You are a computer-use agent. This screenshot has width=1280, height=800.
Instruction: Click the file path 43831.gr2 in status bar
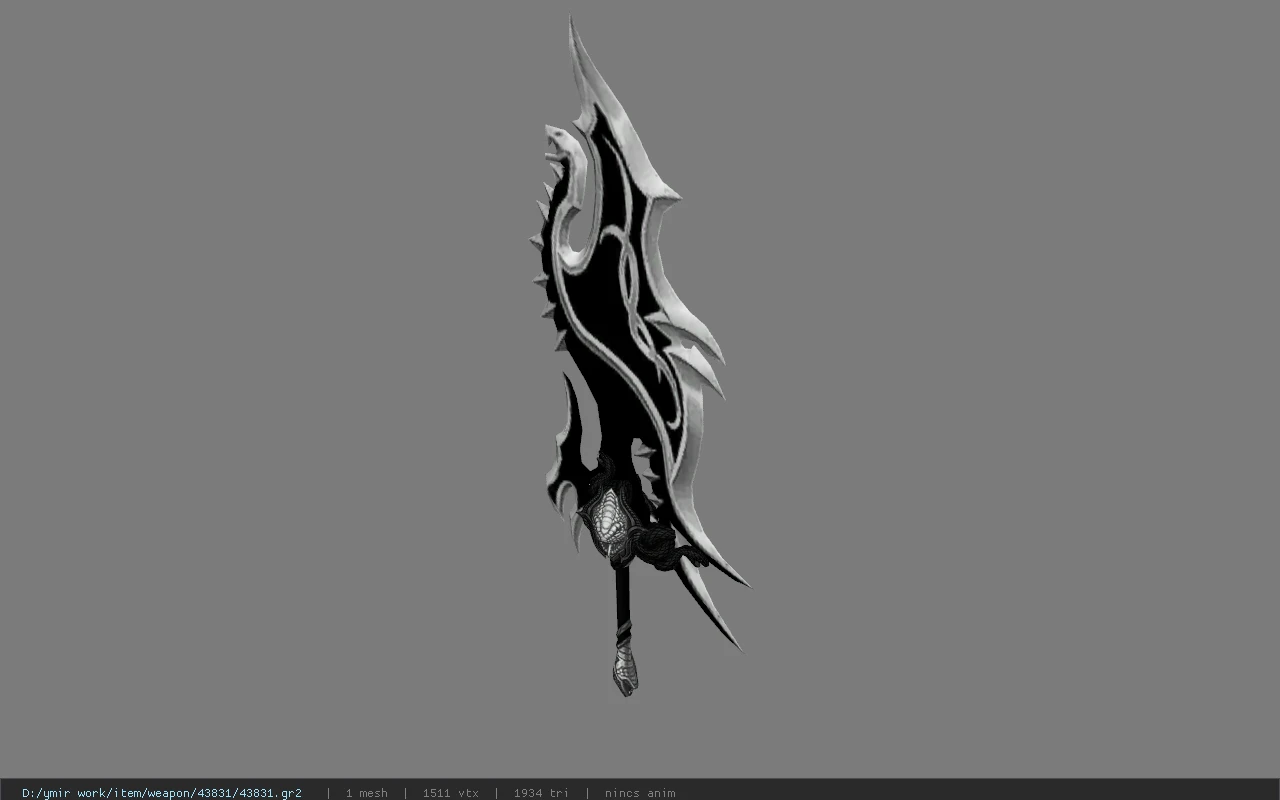point(162,793)
